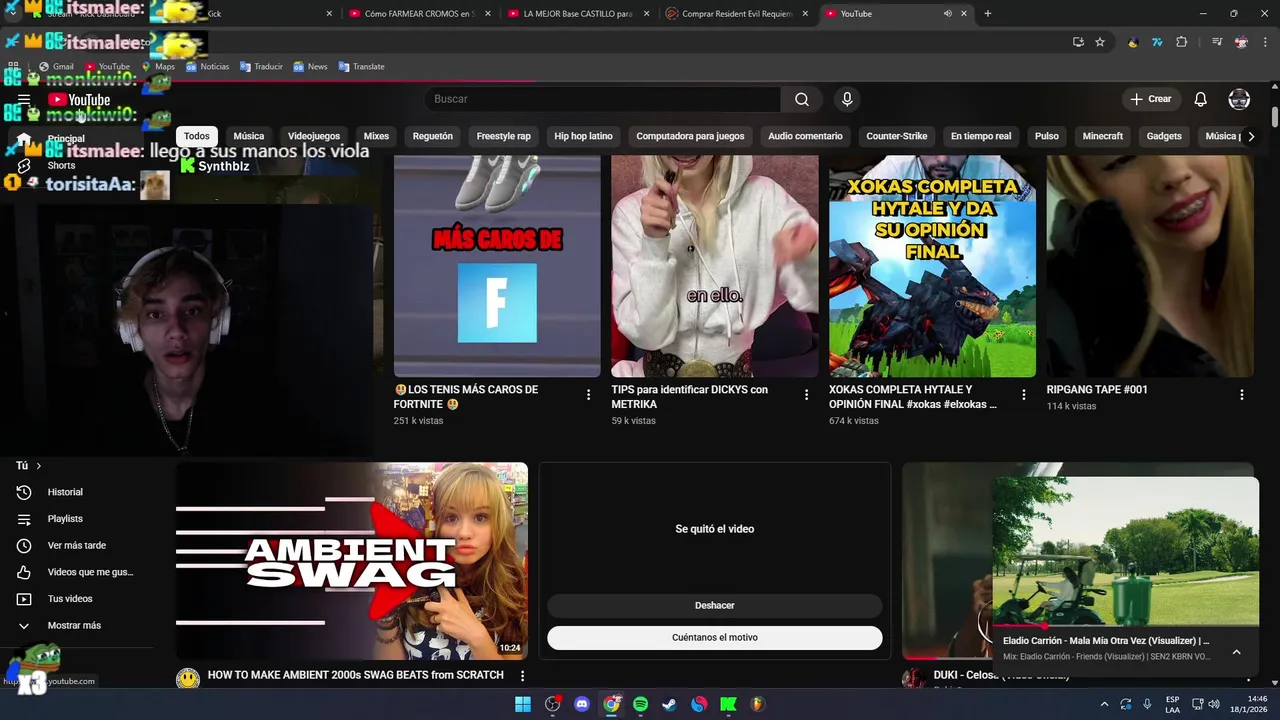The image size is (1280, 720).
Task: Open a new browser tab
Action: click(988, 14)
